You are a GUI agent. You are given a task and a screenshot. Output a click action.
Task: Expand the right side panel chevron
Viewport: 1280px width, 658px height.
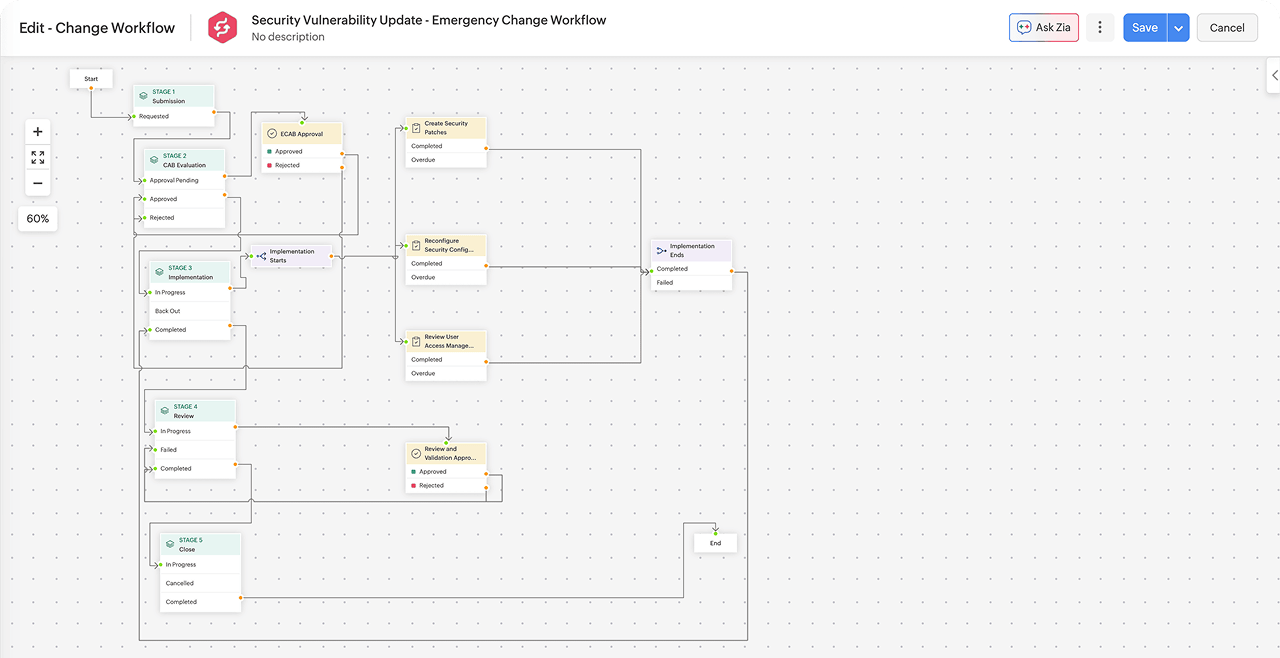1274,76
